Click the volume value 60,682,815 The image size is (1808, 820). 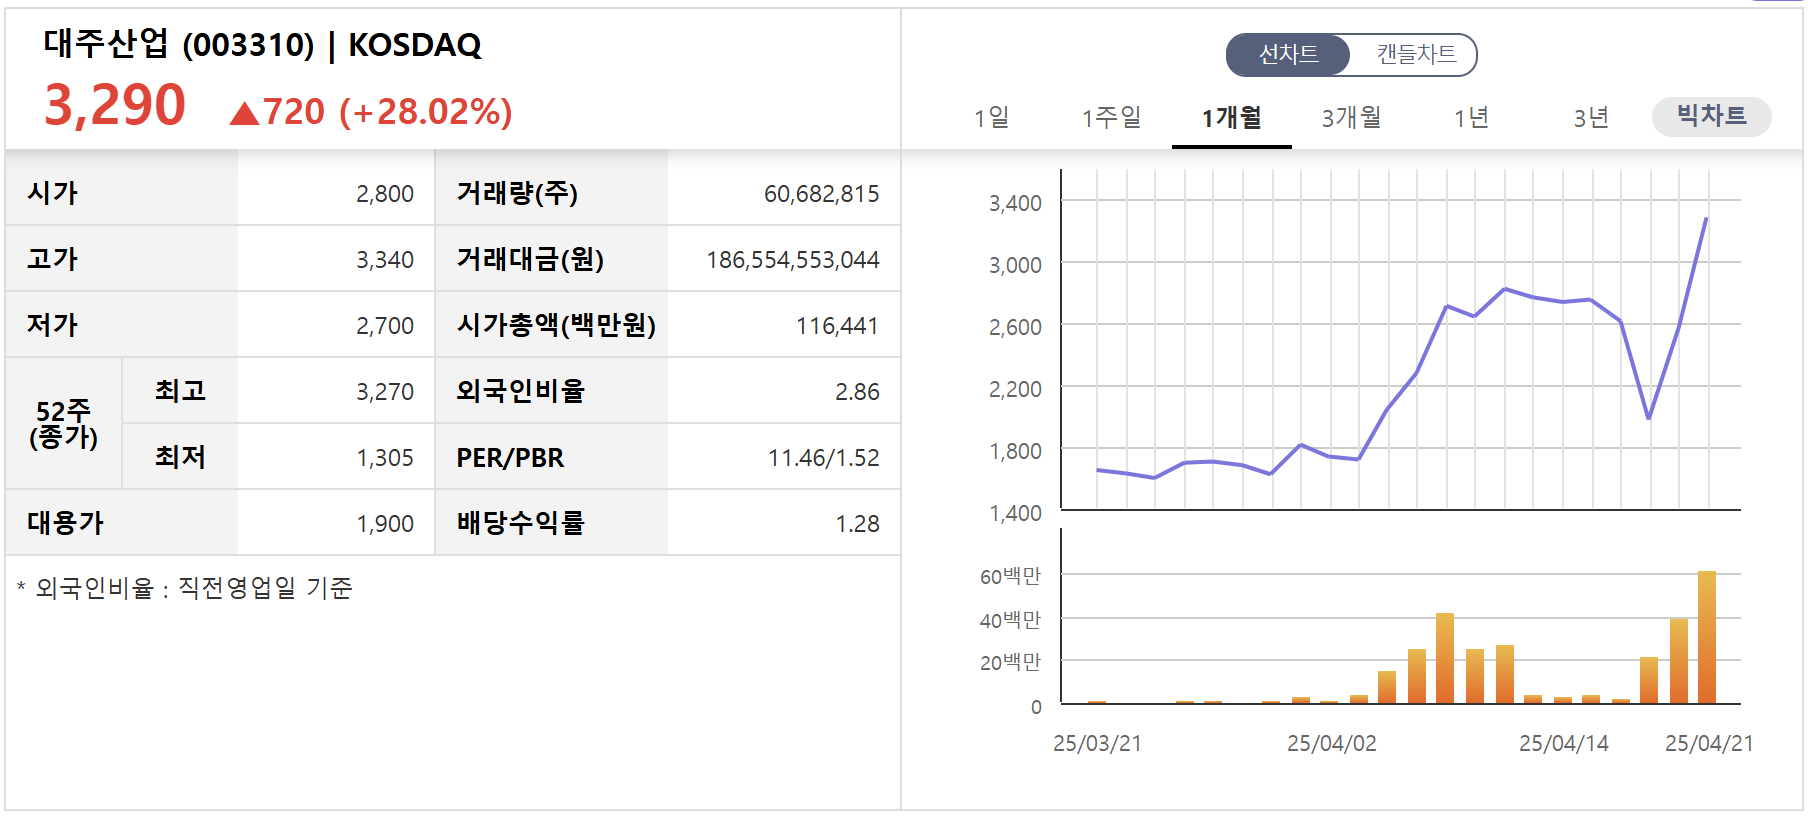pyautogui.click(x=821, y=194)
